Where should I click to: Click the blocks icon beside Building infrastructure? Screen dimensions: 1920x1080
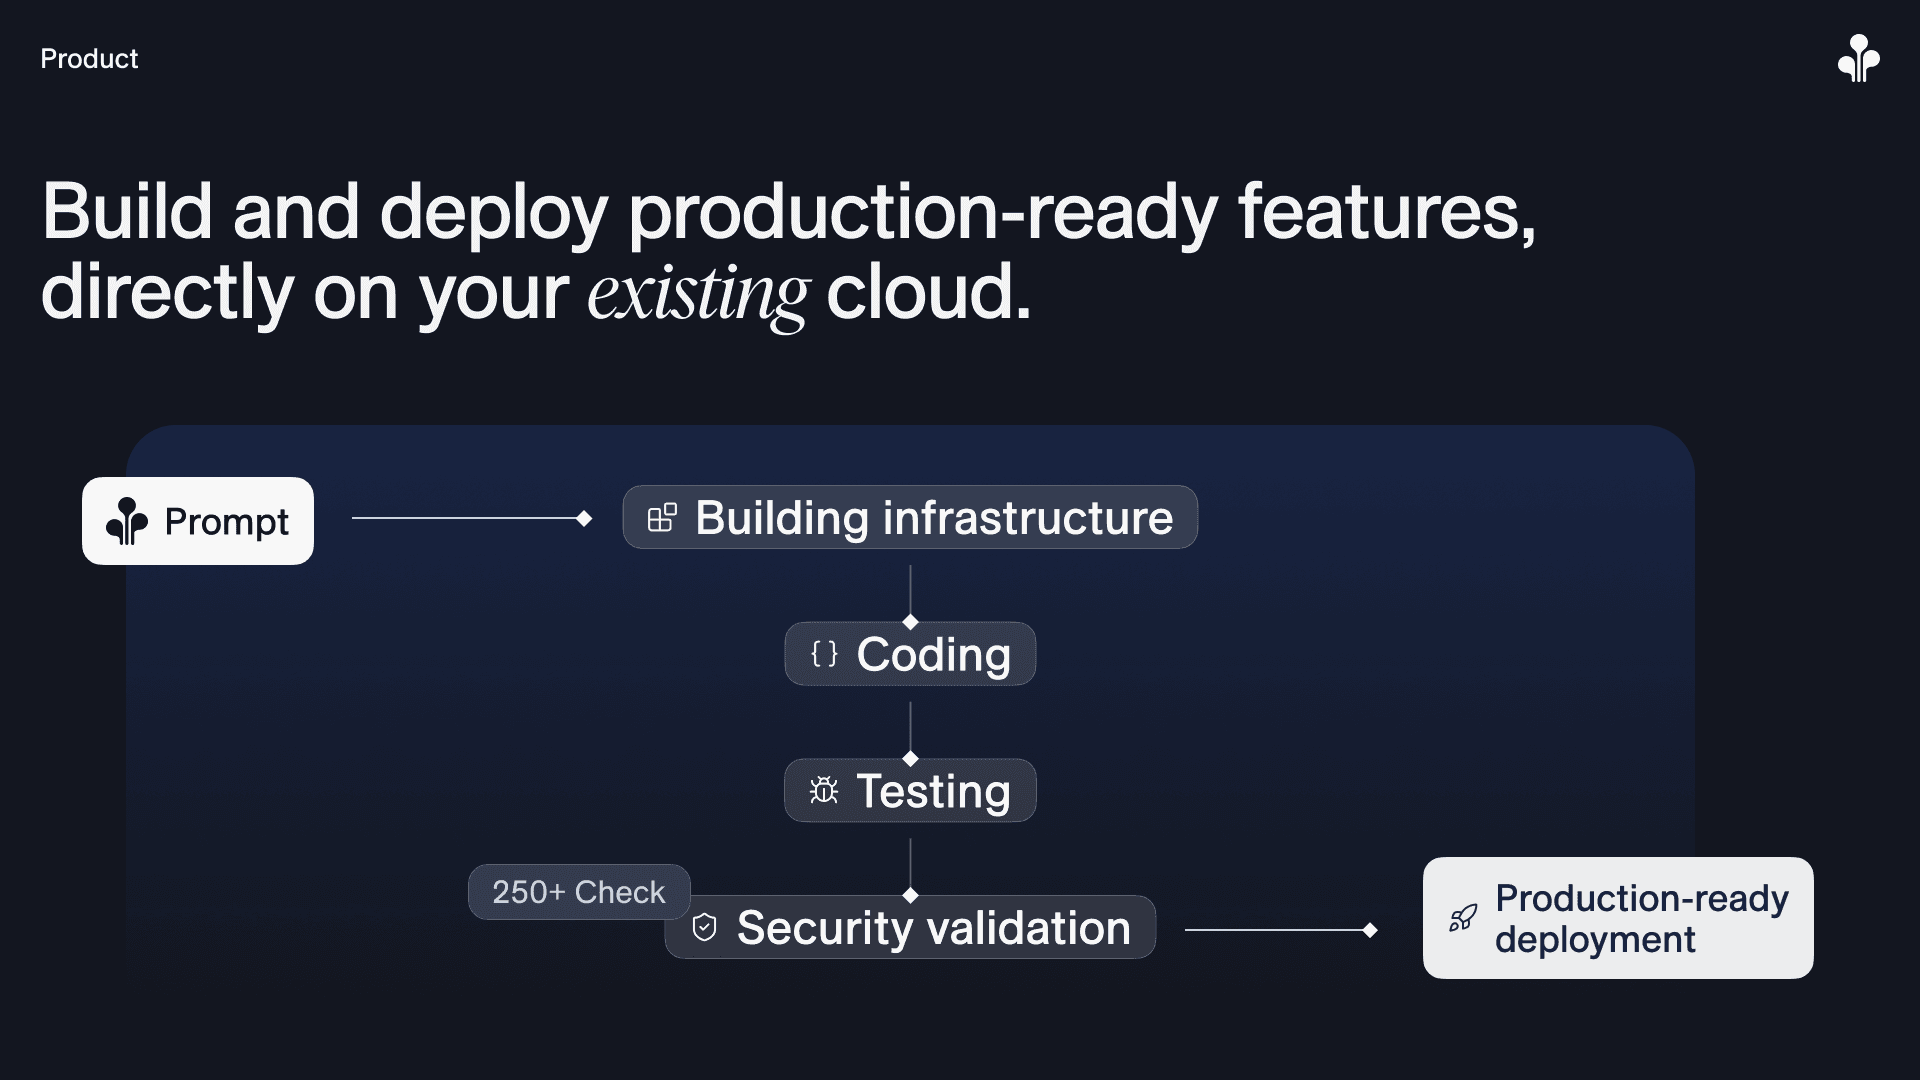pos(662,517)
